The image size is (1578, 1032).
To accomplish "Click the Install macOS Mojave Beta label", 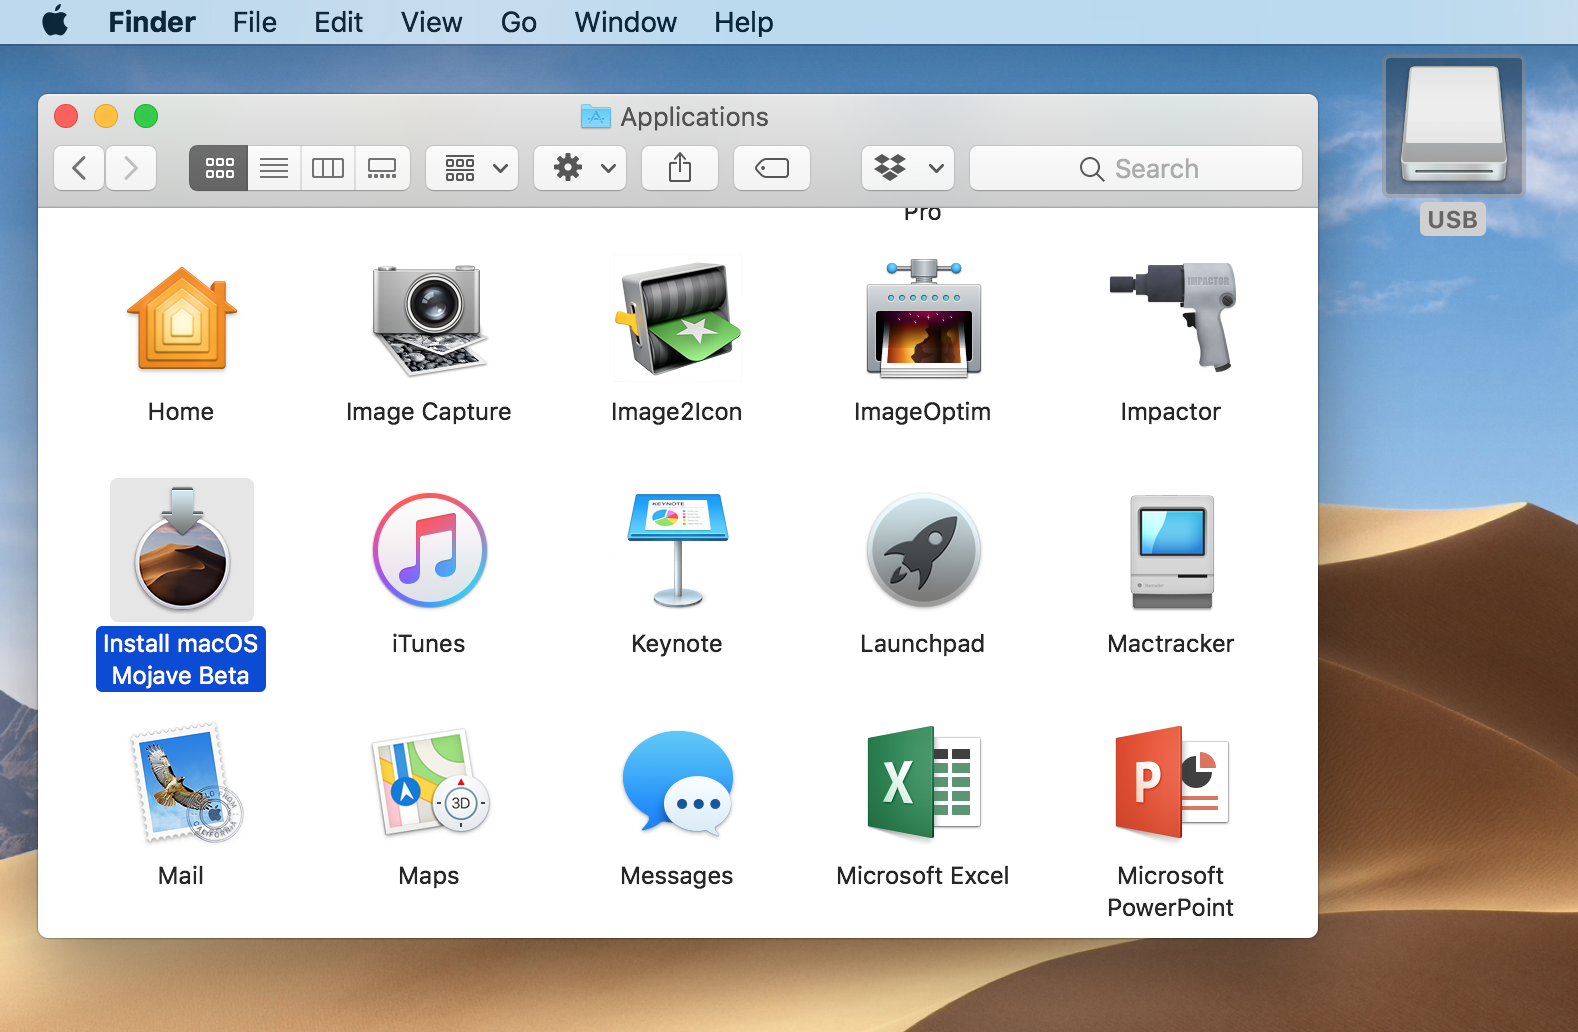I will coord(181,659).
